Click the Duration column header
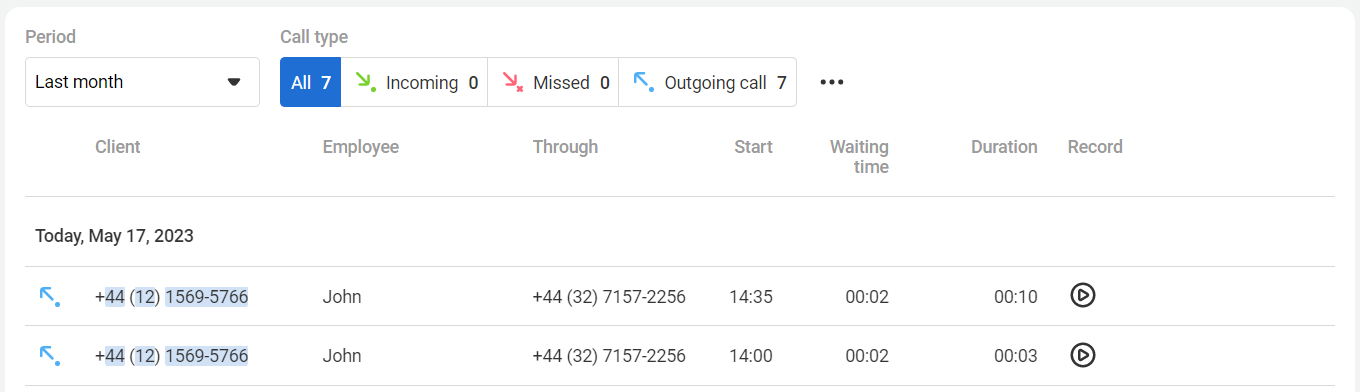Image resolution: width=1360 pixels, height=392 pixels. pos(1004,147)
